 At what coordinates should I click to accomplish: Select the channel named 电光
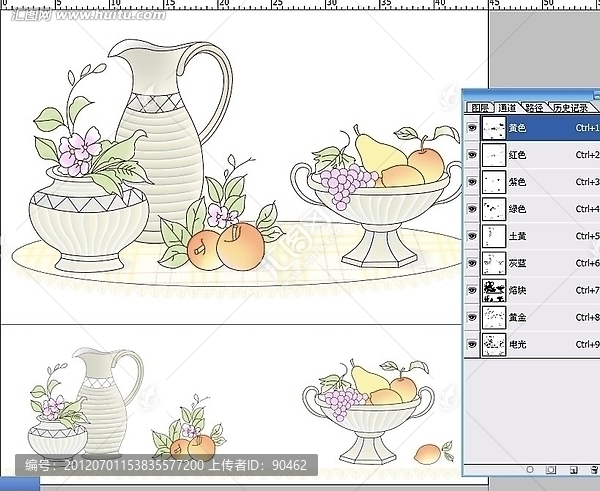(517, 344)
